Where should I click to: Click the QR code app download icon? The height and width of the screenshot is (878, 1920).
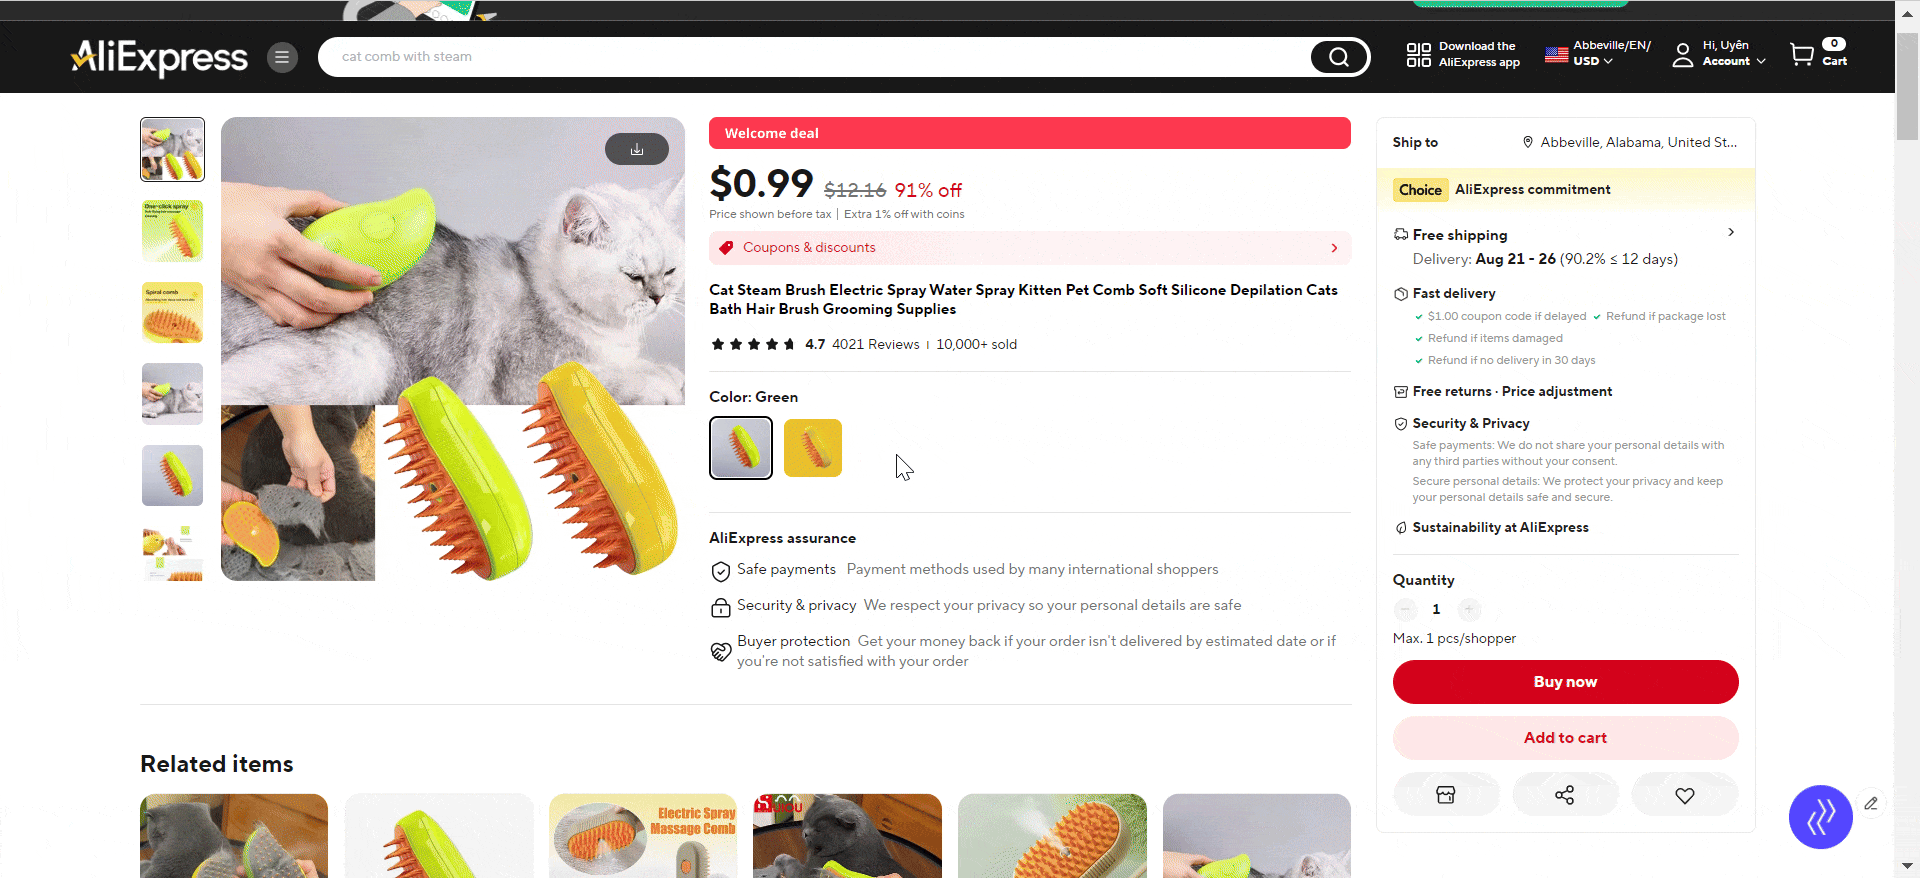1418,55
